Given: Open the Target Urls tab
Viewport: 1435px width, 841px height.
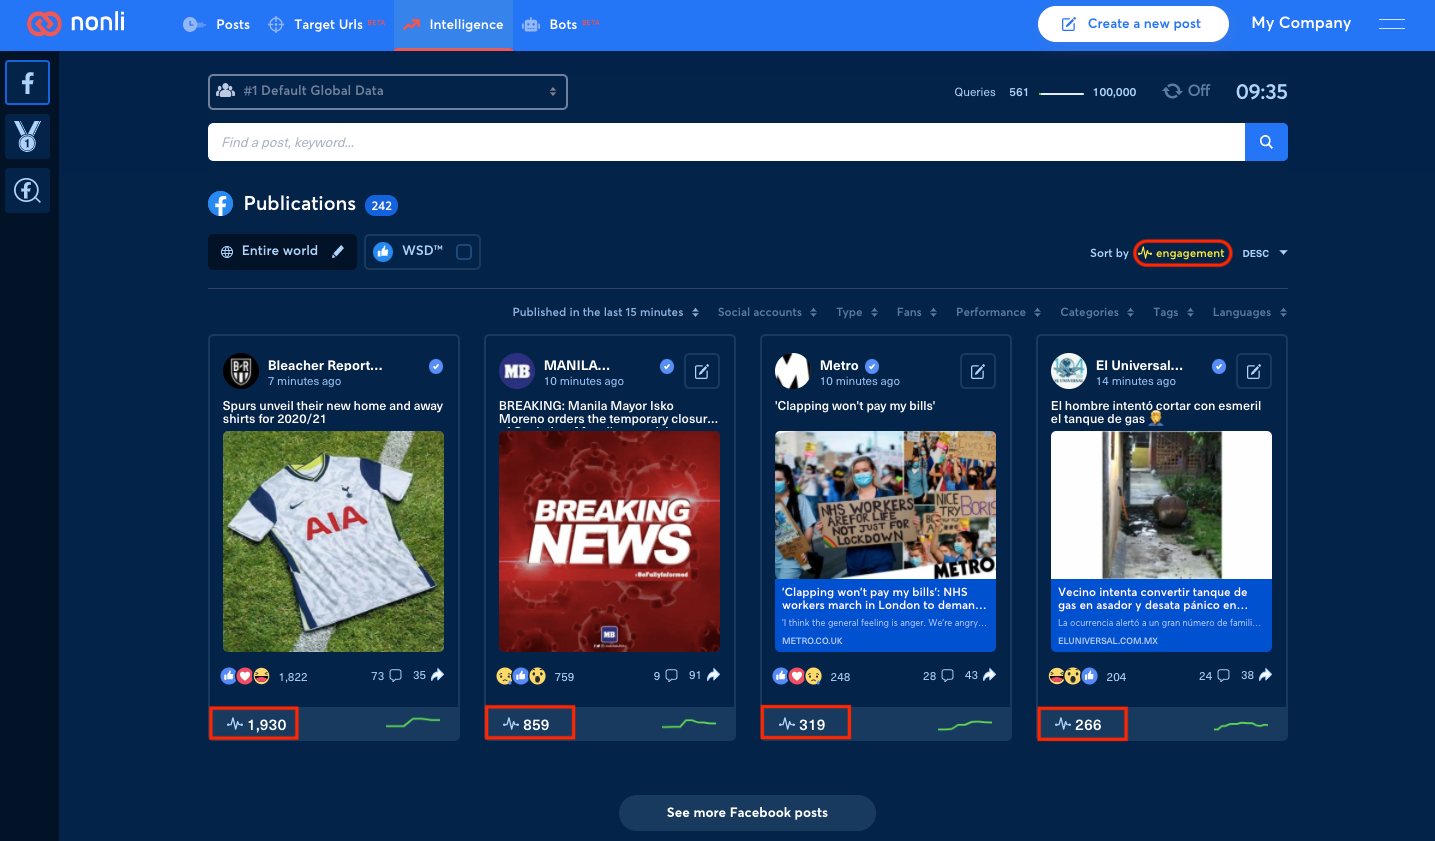Looking at the screenshot, I should pos(328,24).
